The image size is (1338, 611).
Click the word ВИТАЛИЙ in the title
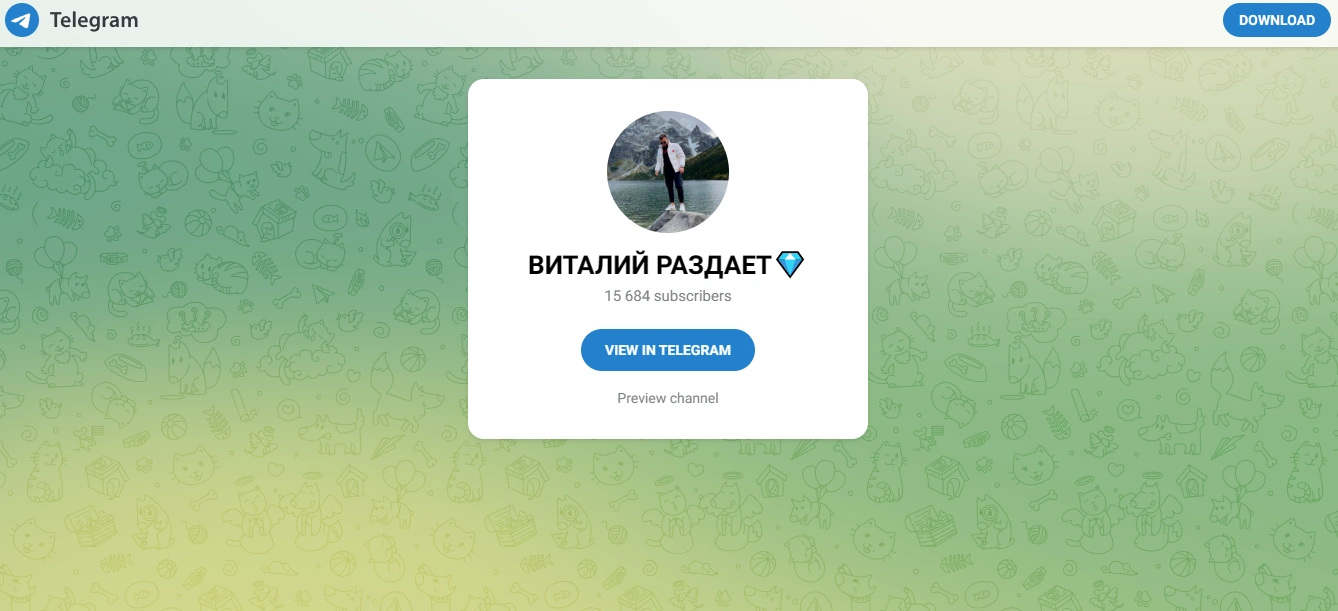(589, 265)
